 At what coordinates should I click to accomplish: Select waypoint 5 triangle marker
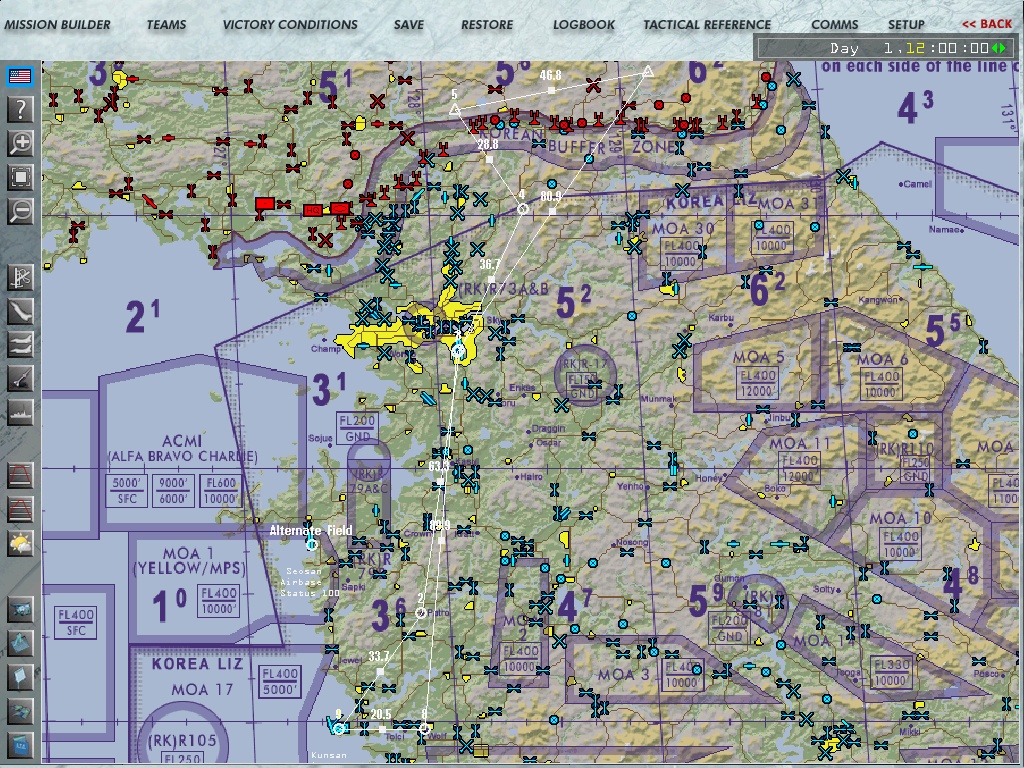[455, 109]
